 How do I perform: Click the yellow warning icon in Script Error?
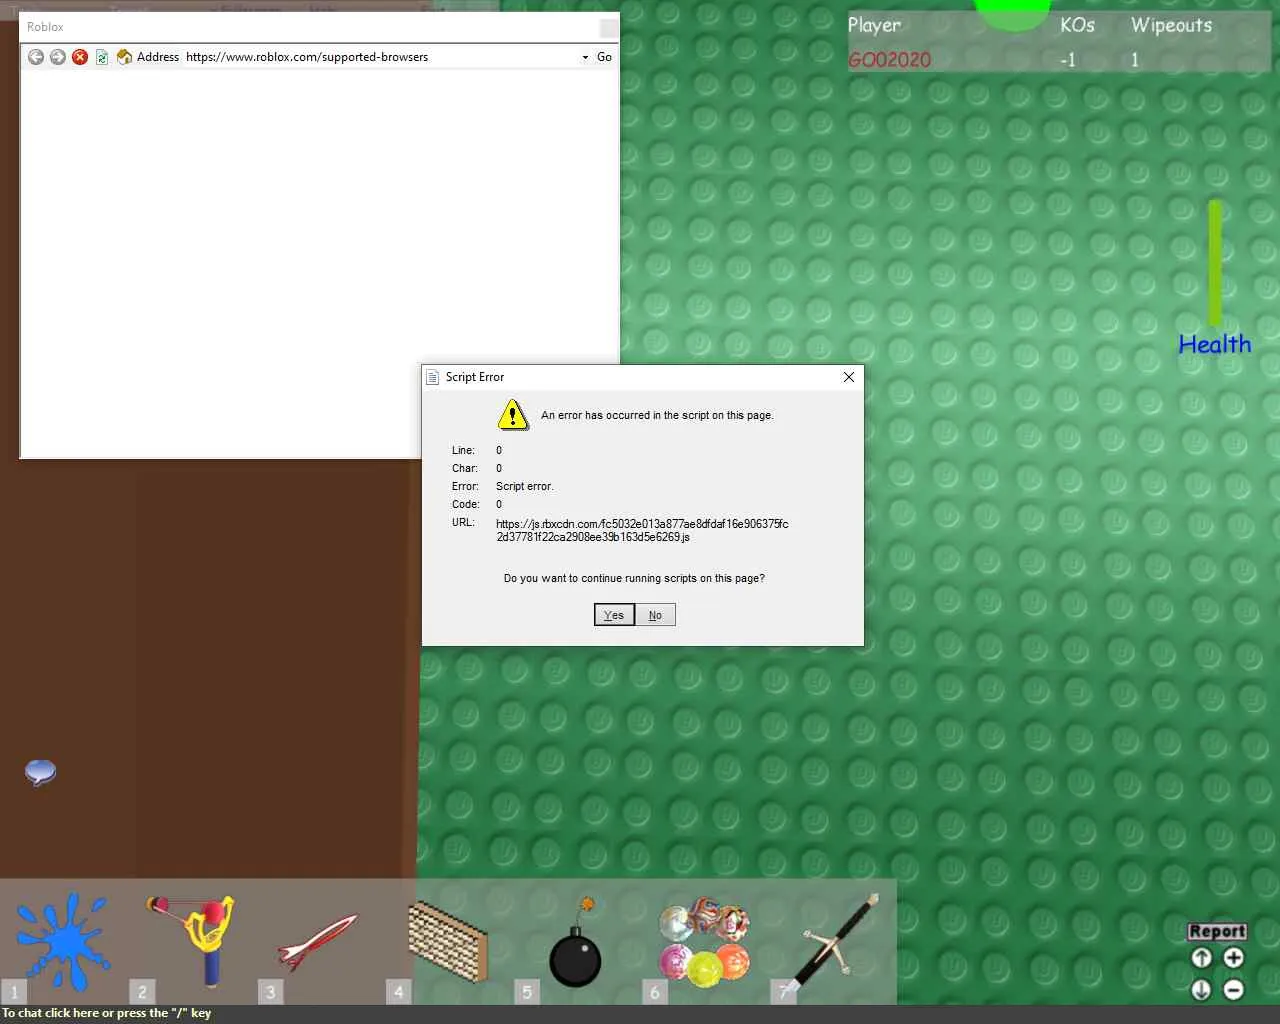click(x=513, y=414)
